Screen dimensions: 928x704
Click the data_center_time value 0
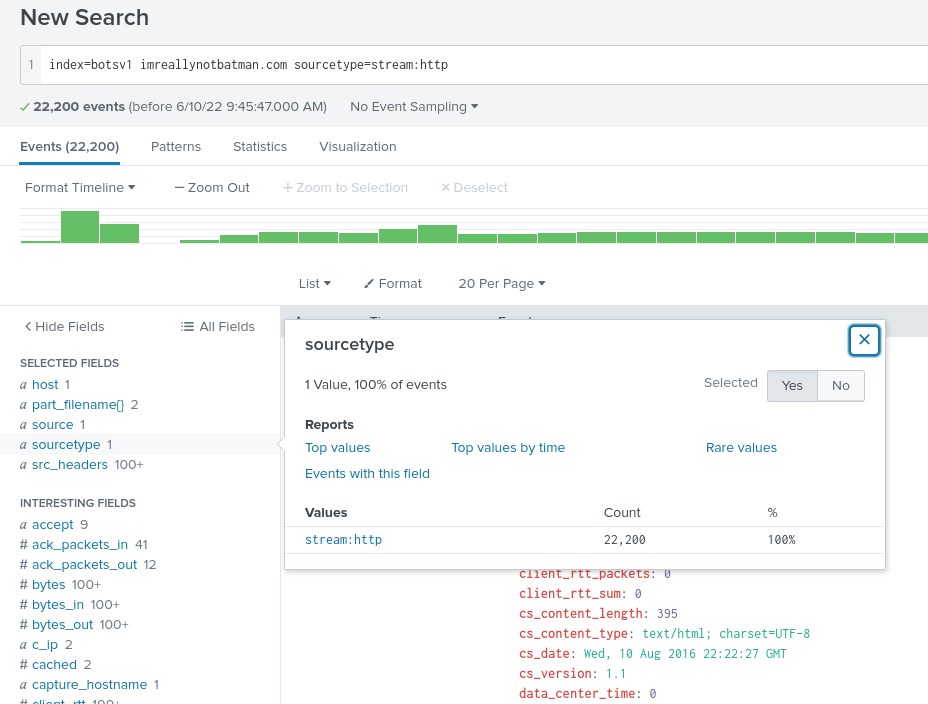652,693
